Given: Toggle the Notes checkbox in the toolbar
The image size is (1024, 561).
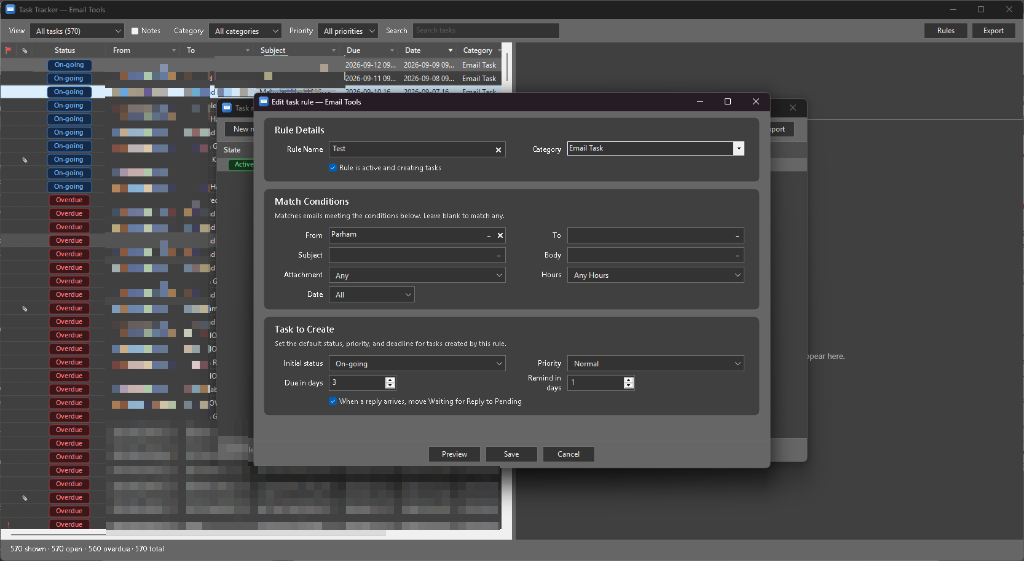Looking at the screenshot, I should [135, 31].
